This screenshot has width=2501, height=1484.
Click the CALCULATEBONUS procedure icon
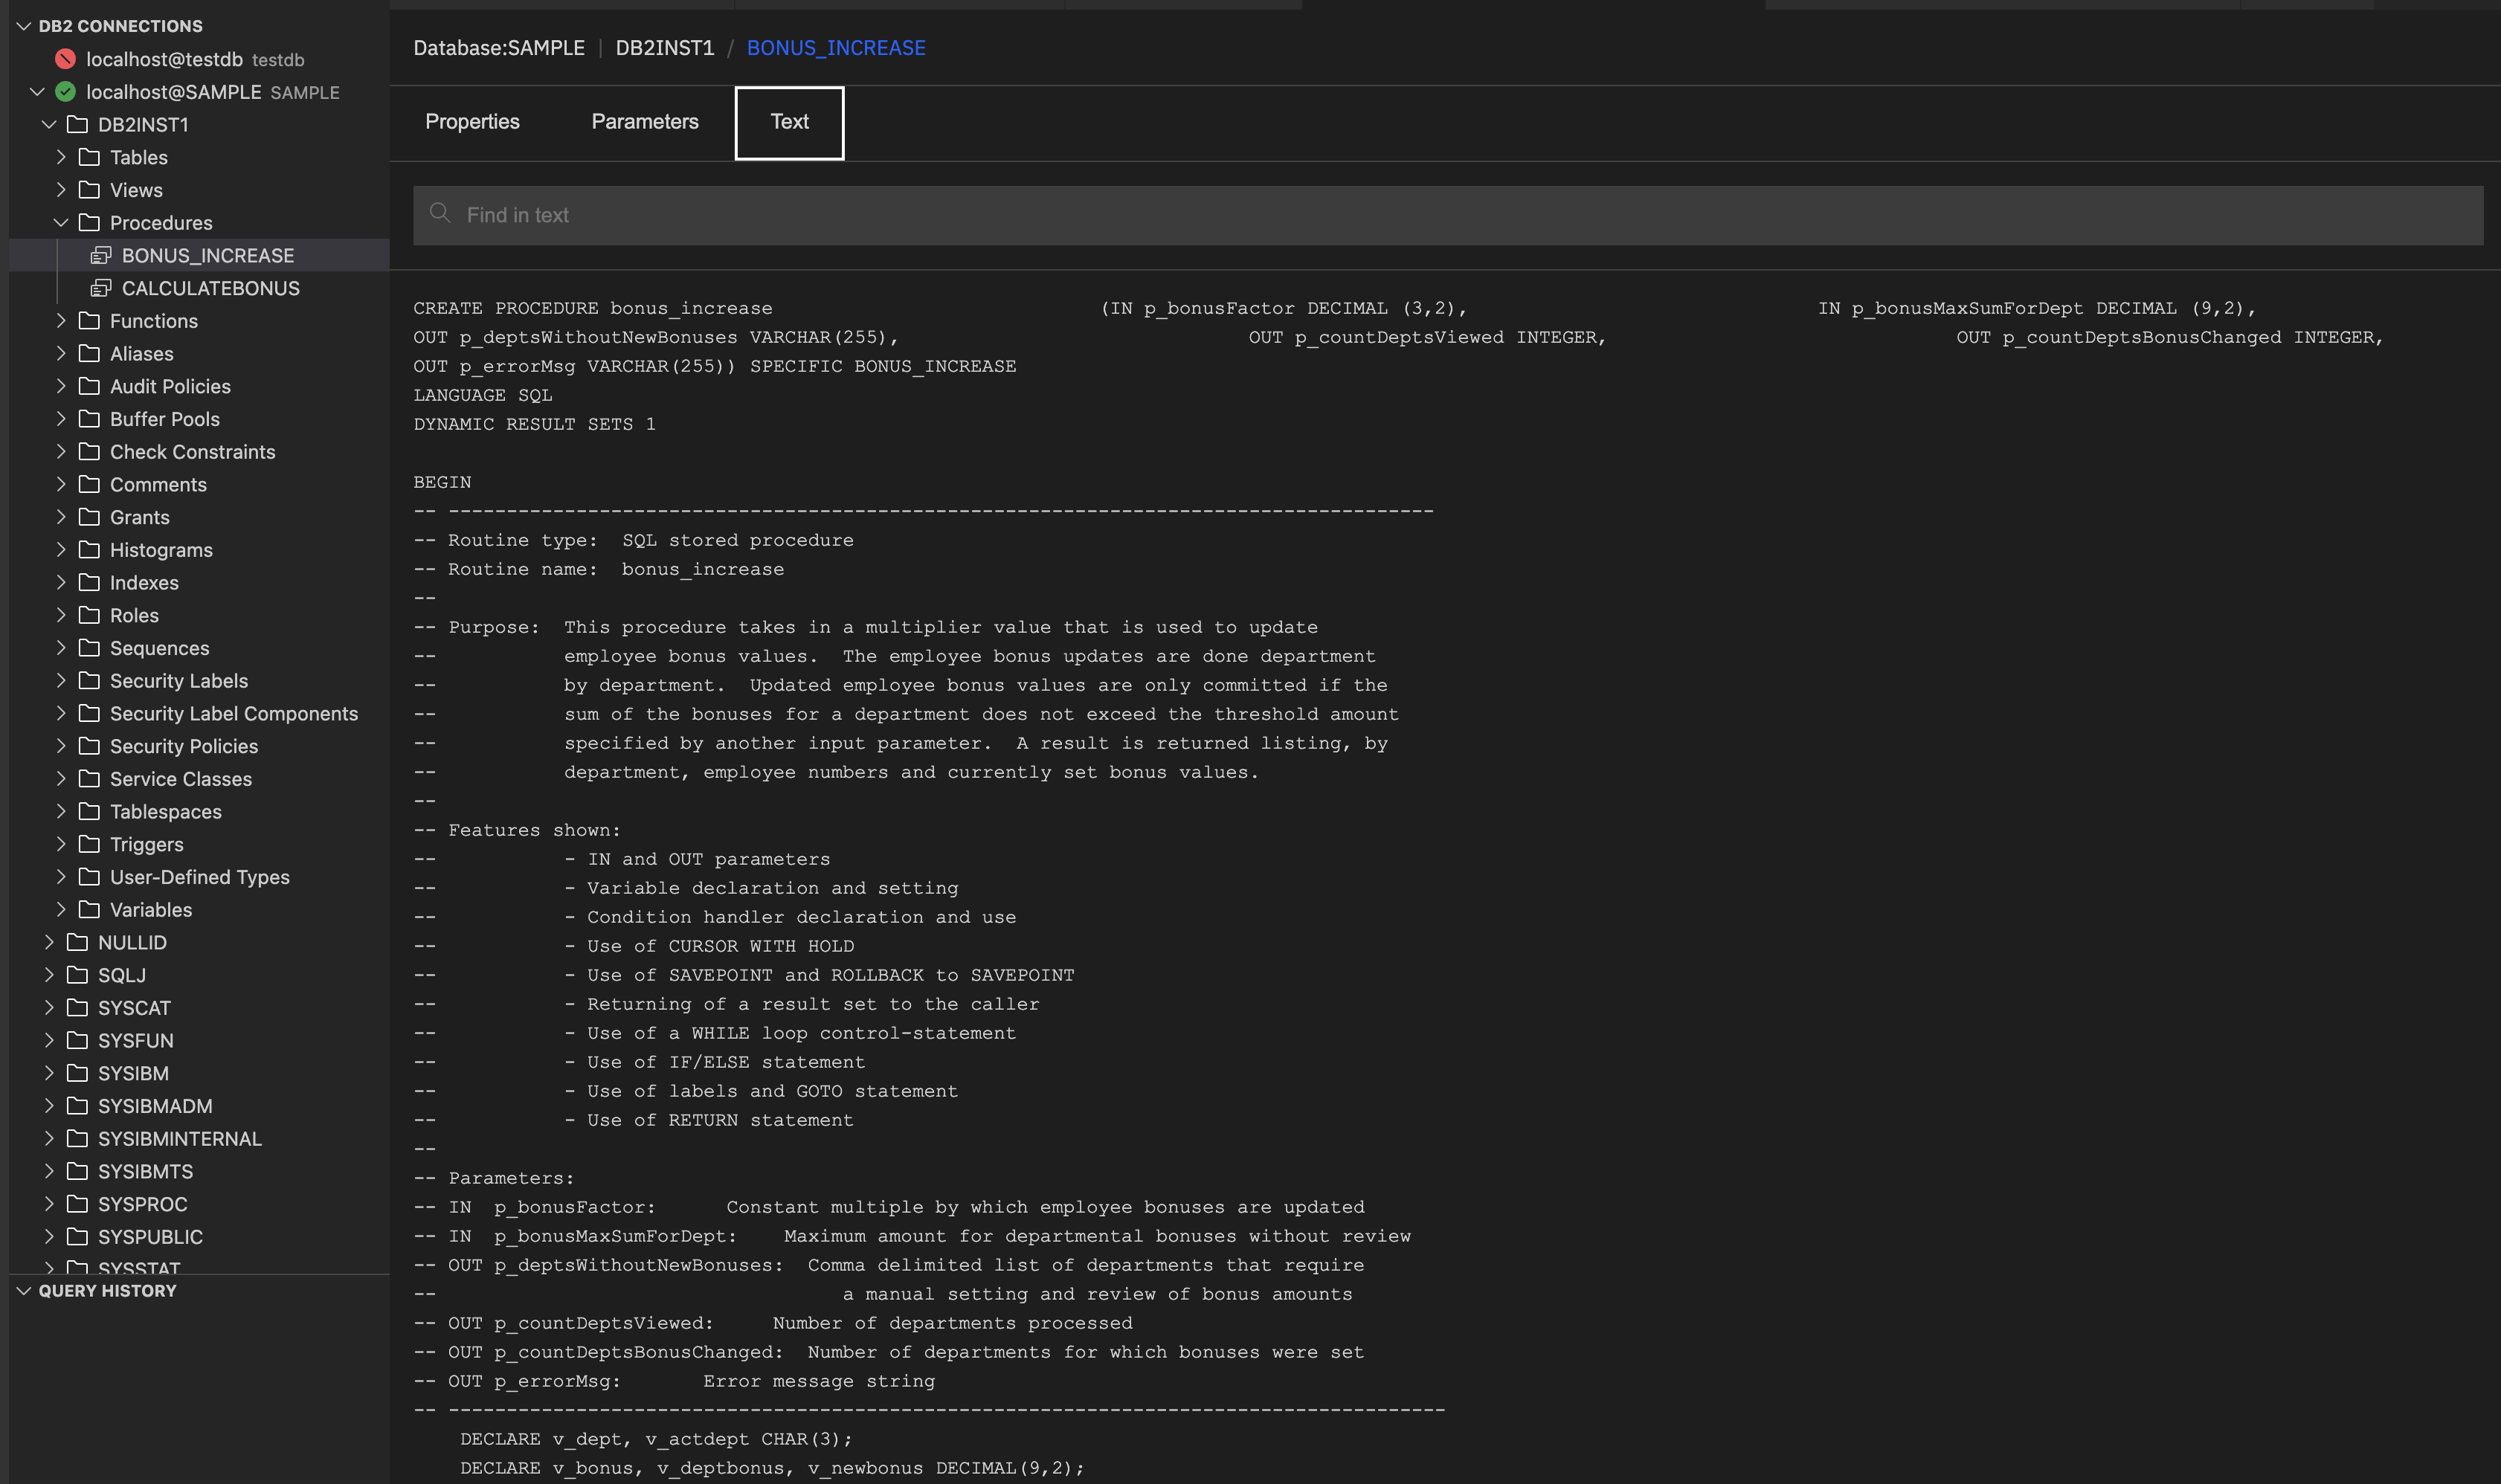[103, 288]
